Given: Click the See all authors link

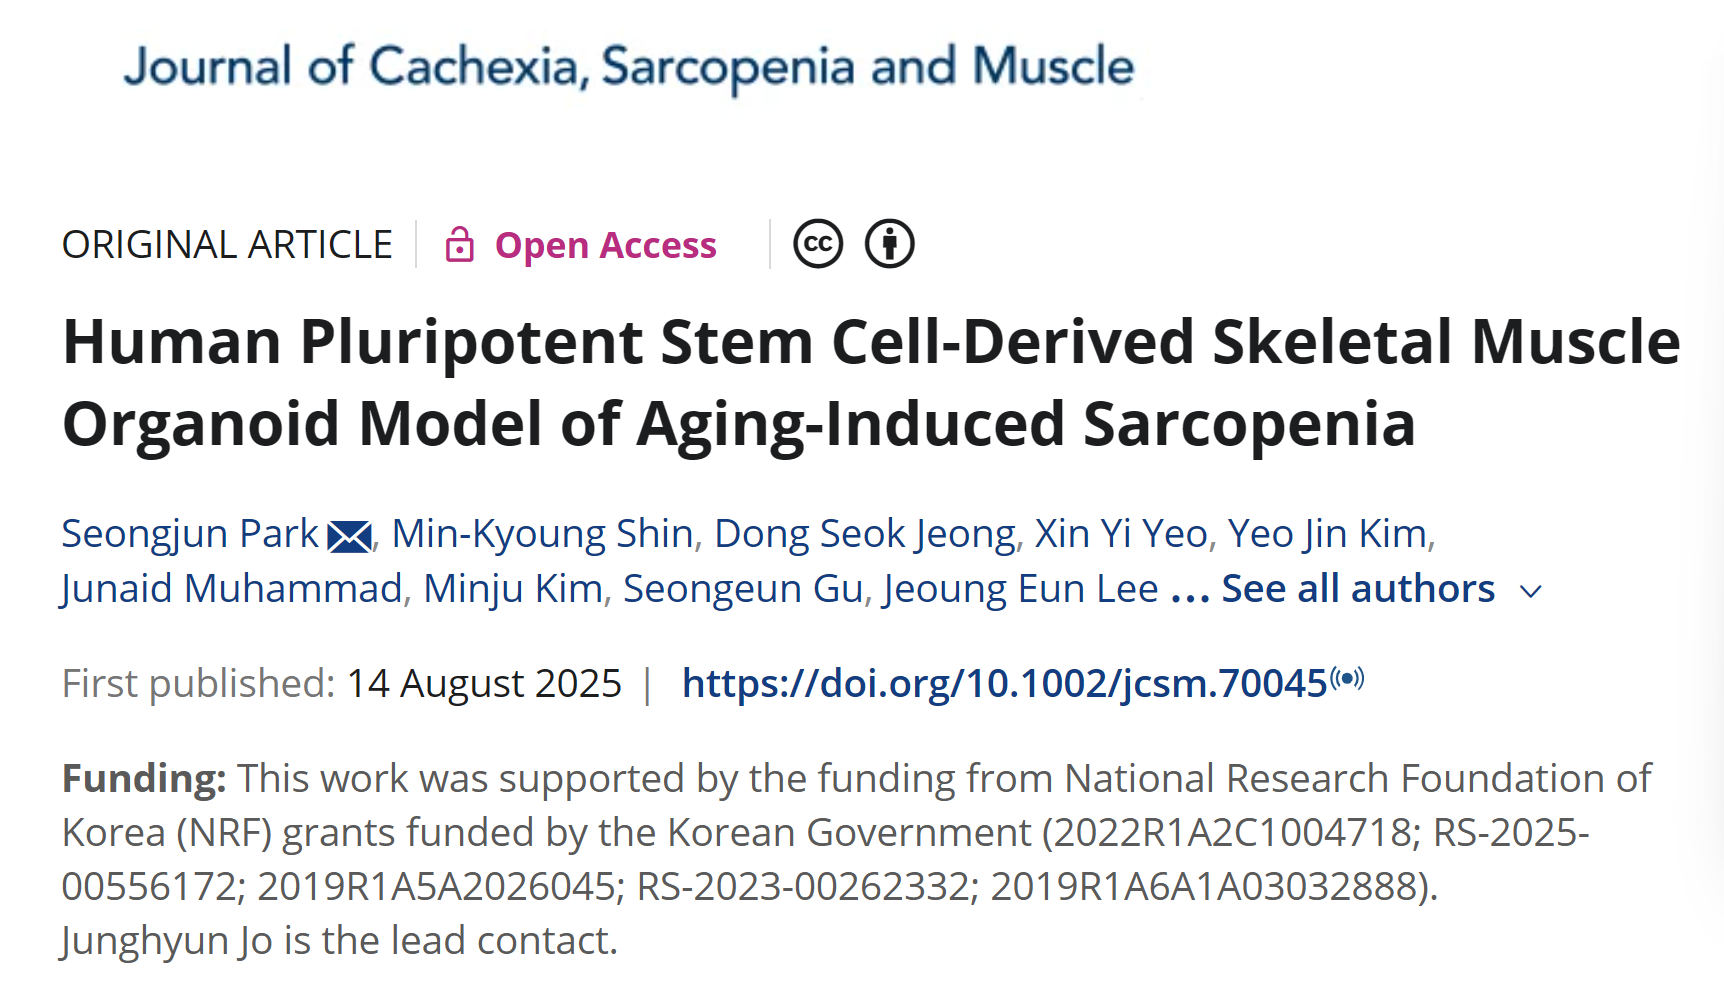Looking at the screenshot, I should 1358,589.
